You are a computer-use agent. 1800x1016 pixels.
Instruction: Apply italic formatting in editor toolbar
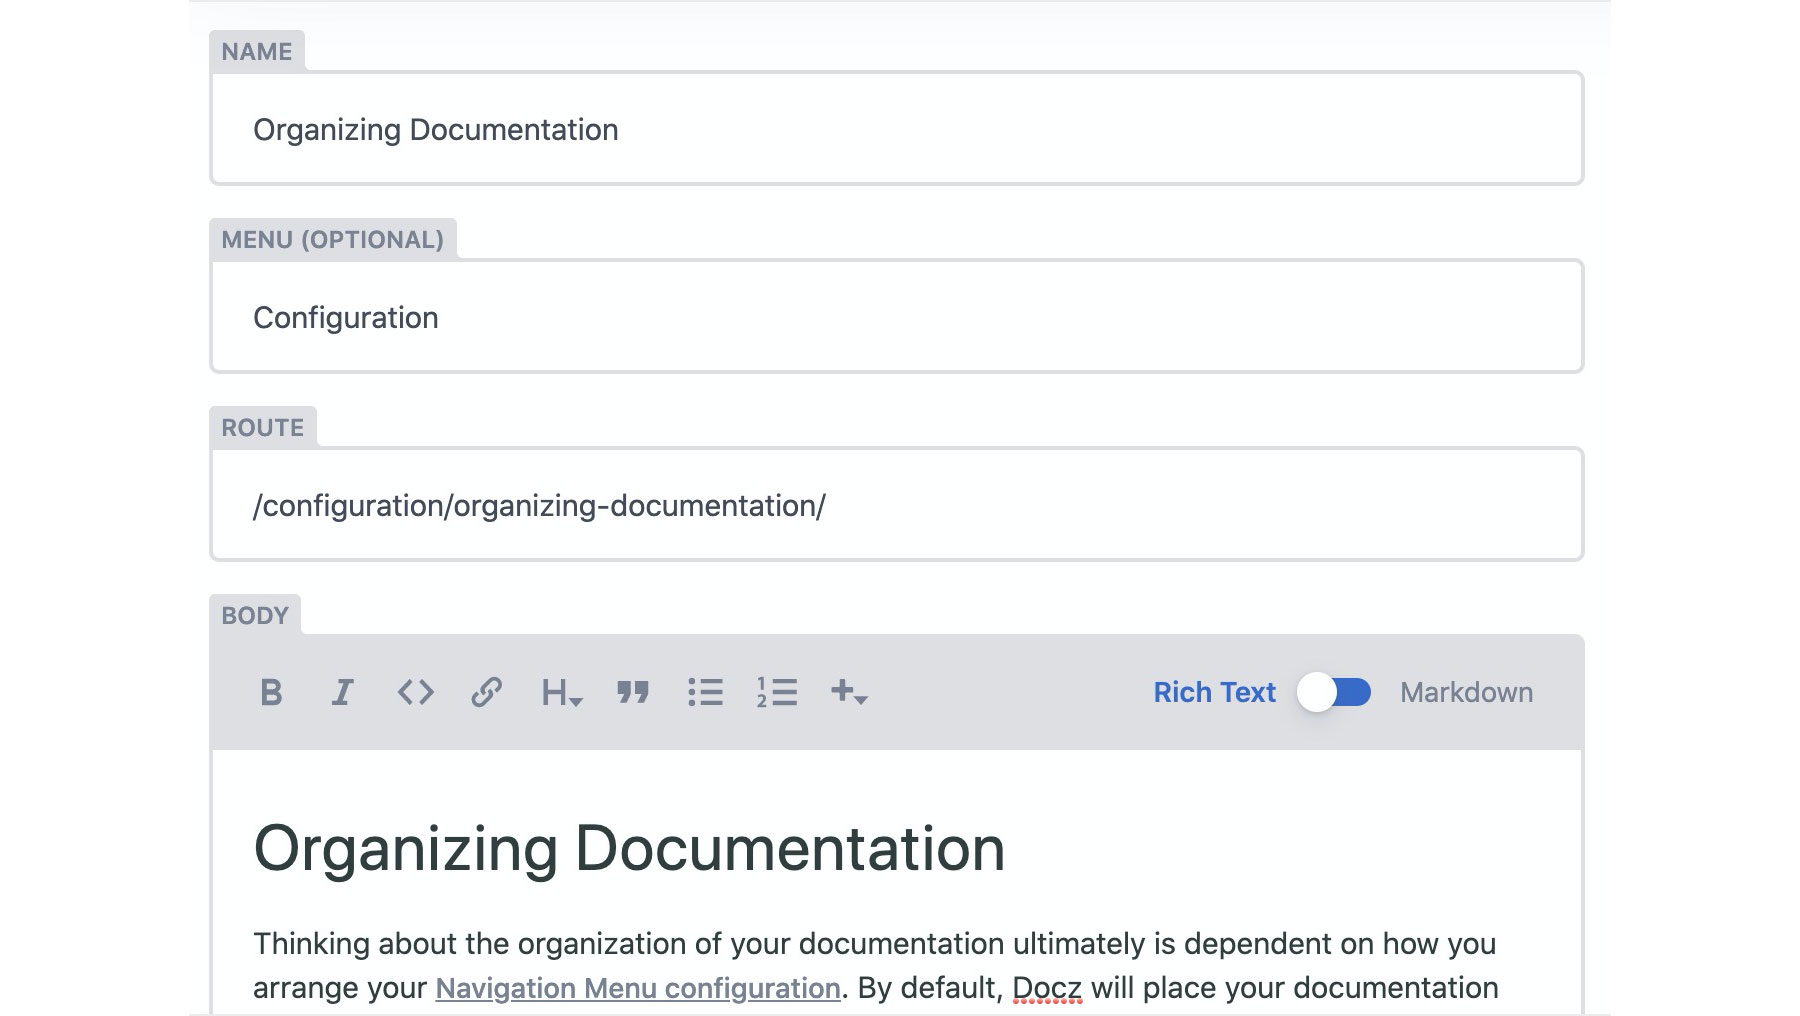[342, 692]
